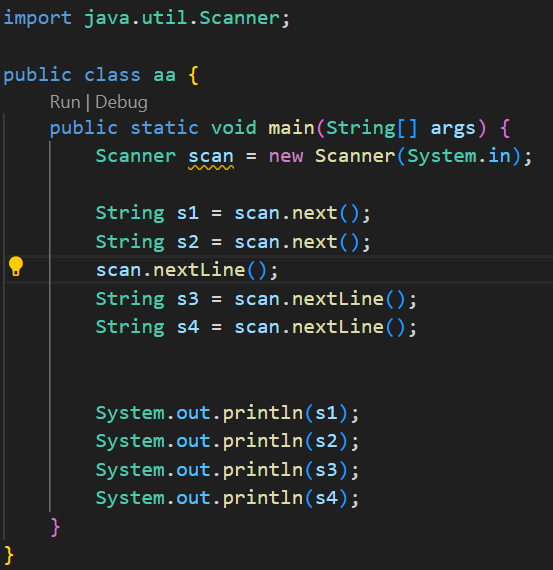The image size is (553, 570).
Task: Click 'System.in' argument in Scanner constructor
Action: click(x=459, y=156)
